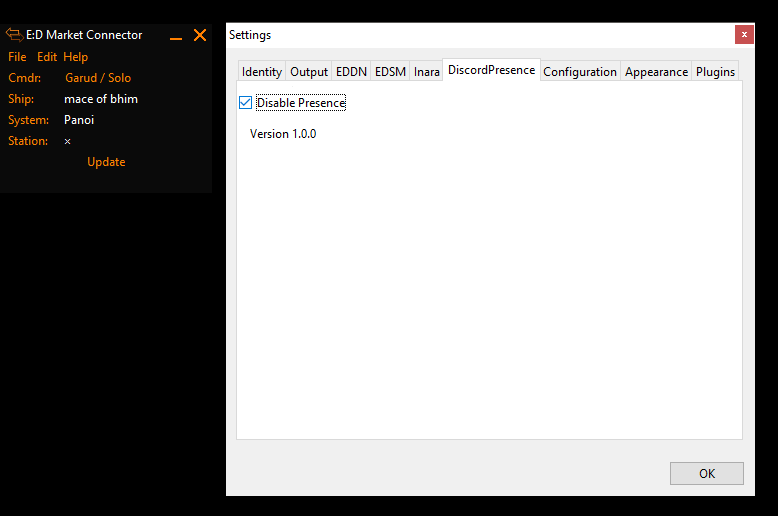Go to the EDSM tab
The image size is (778, 516).
click(390, 72)
